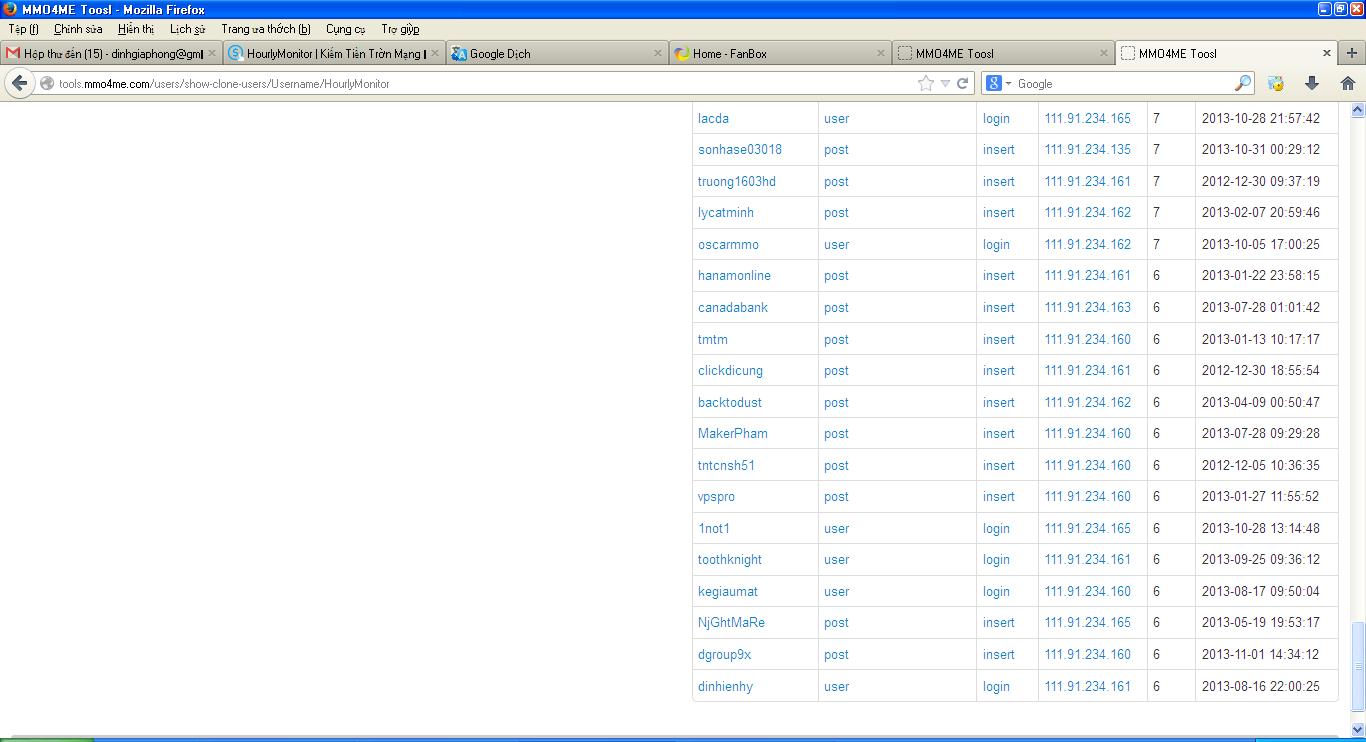The width and height of the screenshot is (1366, 742).
Task: Open the truong1603hd username link
Action: click(737, 181)
